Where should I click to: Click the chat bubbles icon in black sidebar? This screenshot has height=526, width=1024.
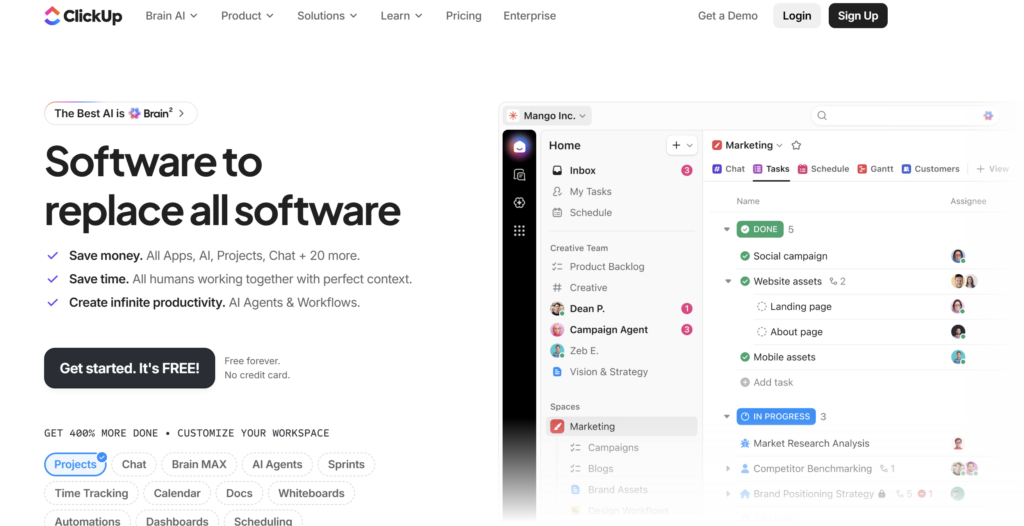(x=519, y=174)
